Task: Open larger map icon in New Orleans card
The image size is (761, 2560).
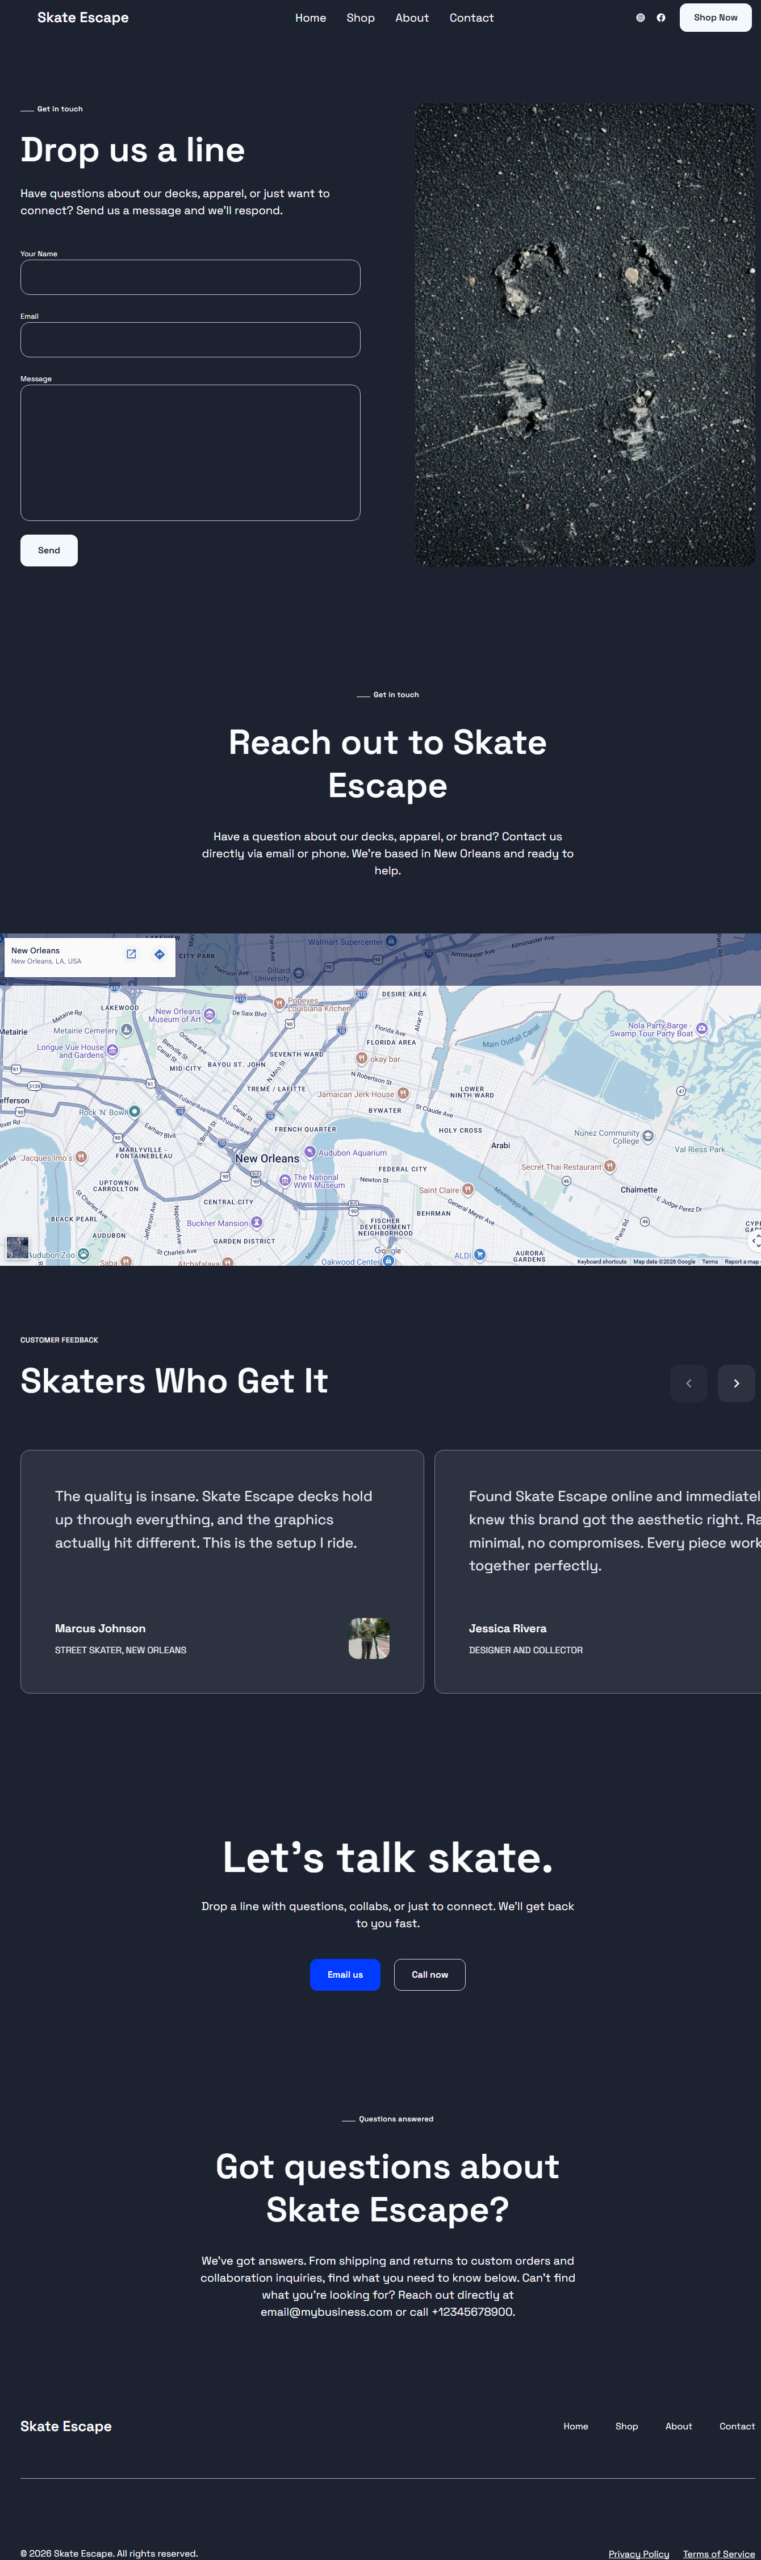Action: (x=131, y=954)
